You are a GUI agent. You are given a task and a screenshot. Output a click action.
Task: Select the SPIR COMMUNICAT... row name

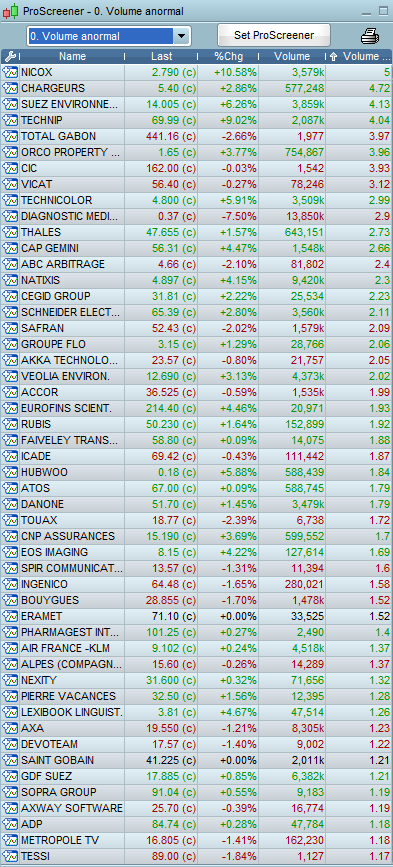(72, 568)
